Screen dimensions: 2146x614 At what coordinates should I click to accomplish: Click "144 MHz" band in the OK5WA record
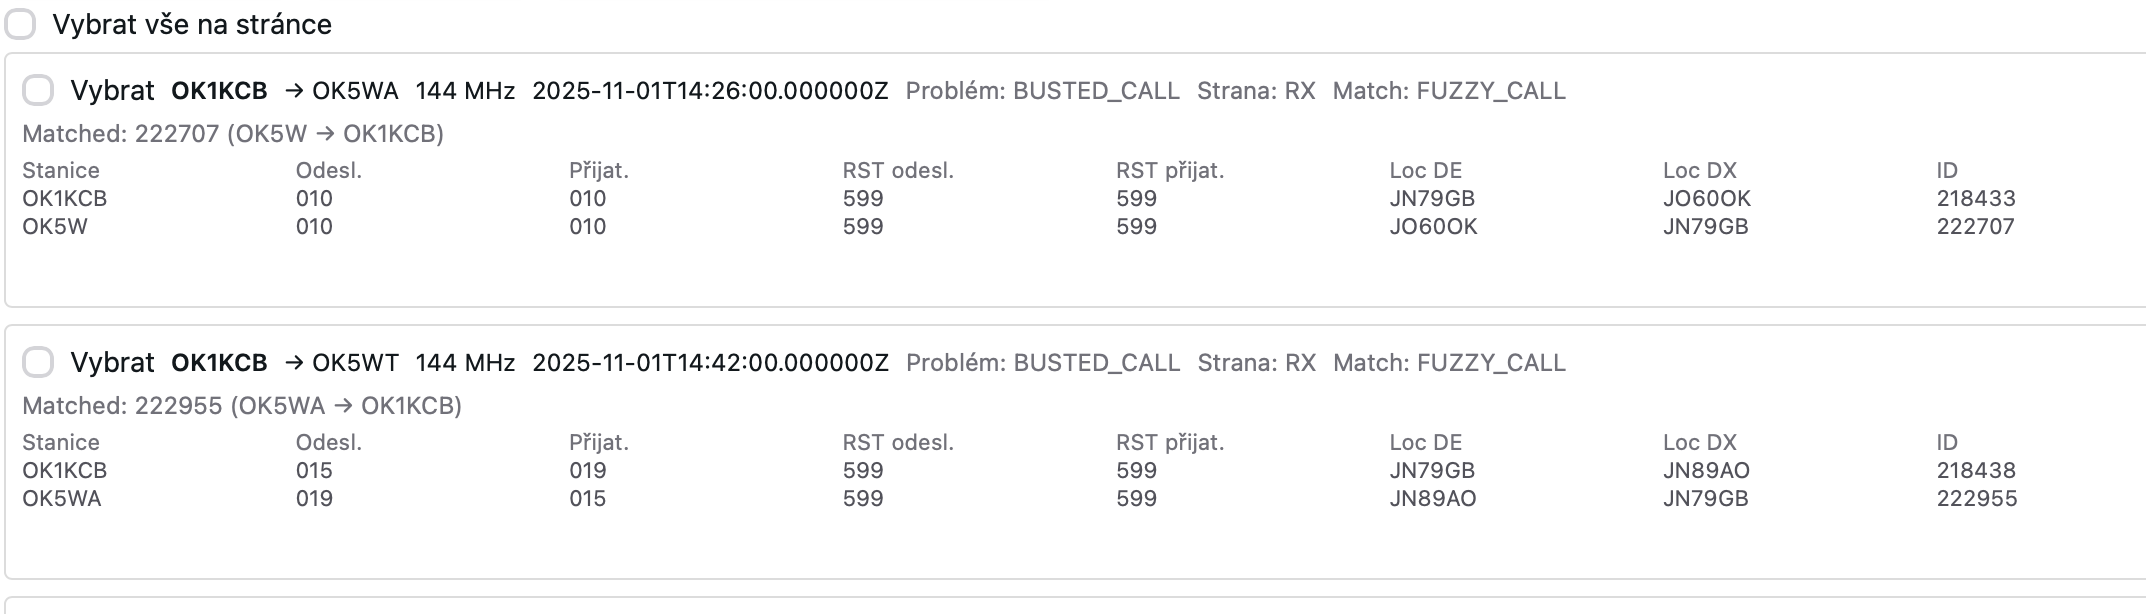click(x=465, y=91)
